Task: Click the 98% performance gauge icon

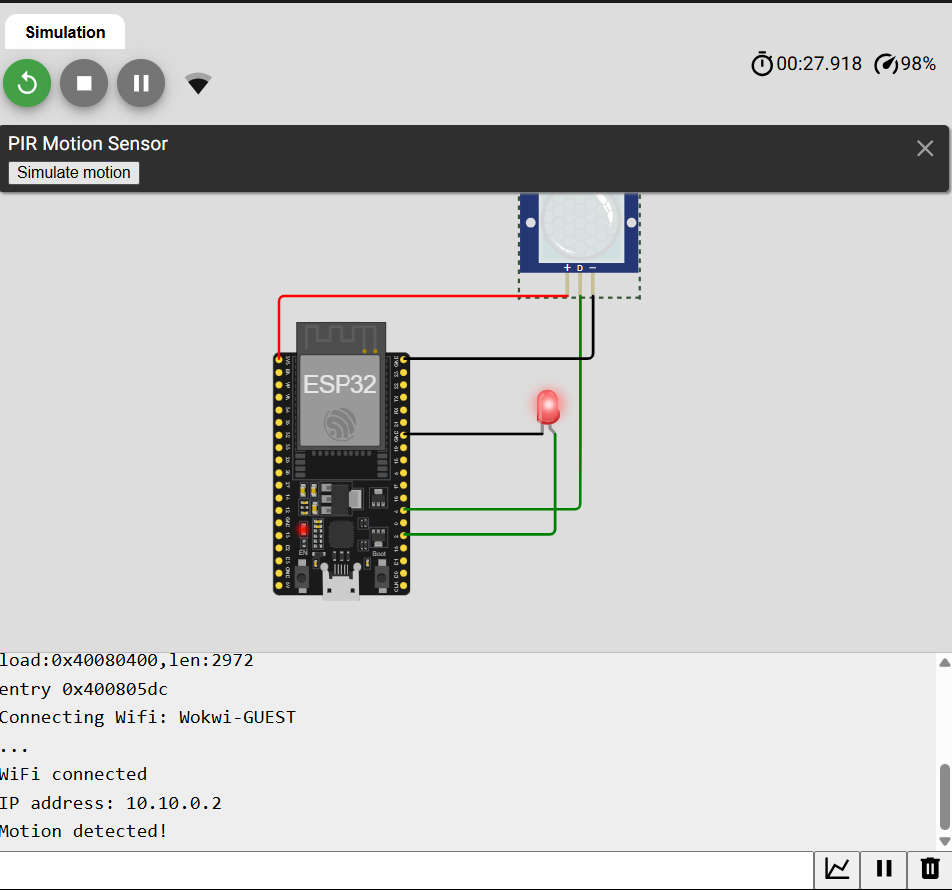Action: [888, 63]
